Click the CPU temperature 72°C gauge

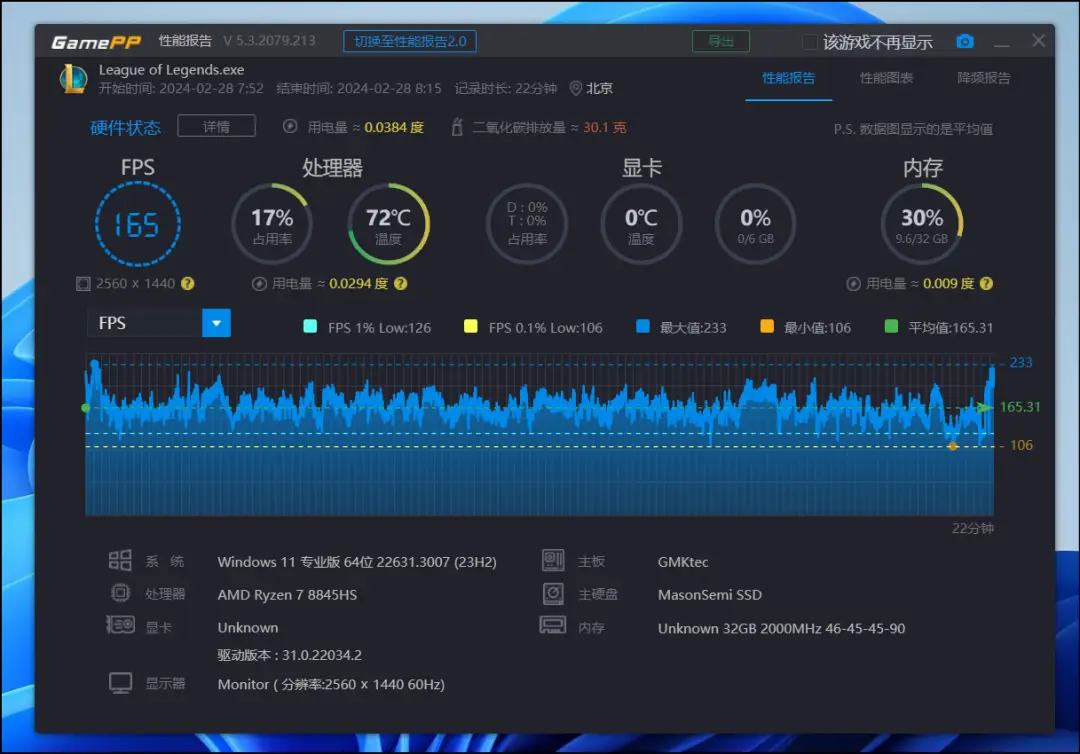coord(388,224)
